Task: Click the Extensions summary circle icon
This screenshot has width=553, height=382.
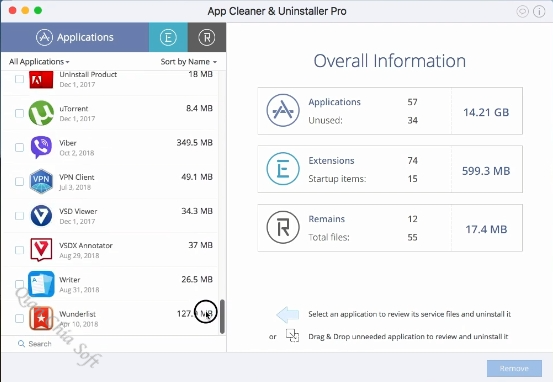Action: coord(283,169)
